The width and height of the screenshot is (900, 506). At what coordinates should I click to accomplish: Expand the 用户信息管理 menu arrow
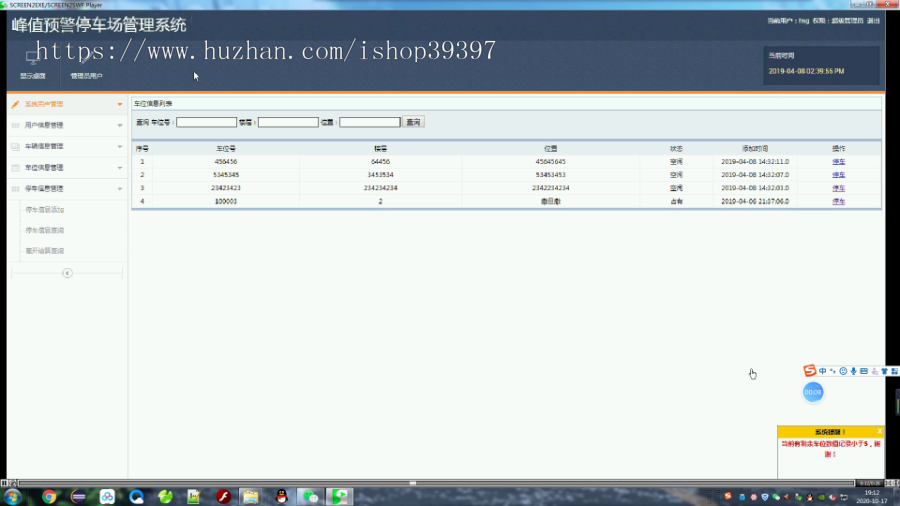point(120,125)
